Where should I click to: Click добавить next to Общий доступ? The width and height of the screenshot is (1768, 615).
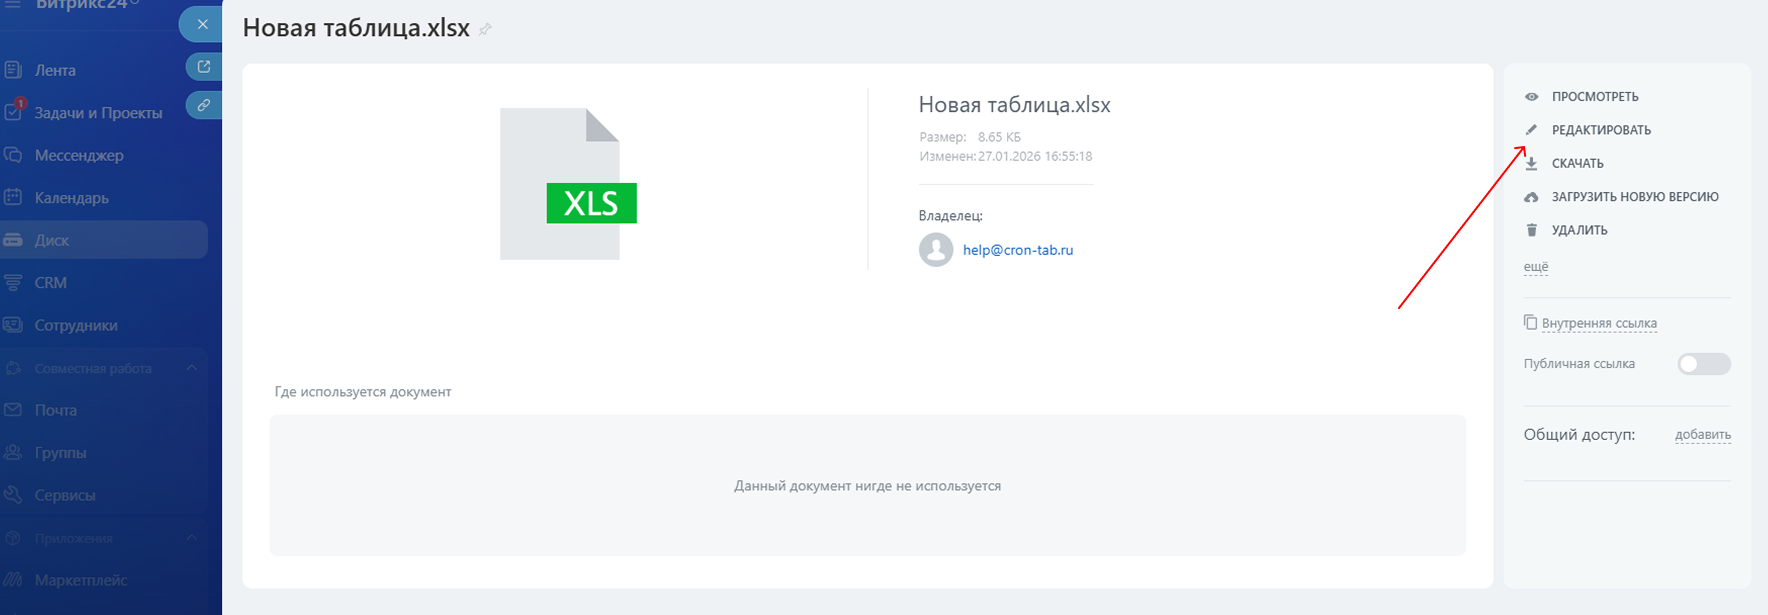coord(1702,435)
